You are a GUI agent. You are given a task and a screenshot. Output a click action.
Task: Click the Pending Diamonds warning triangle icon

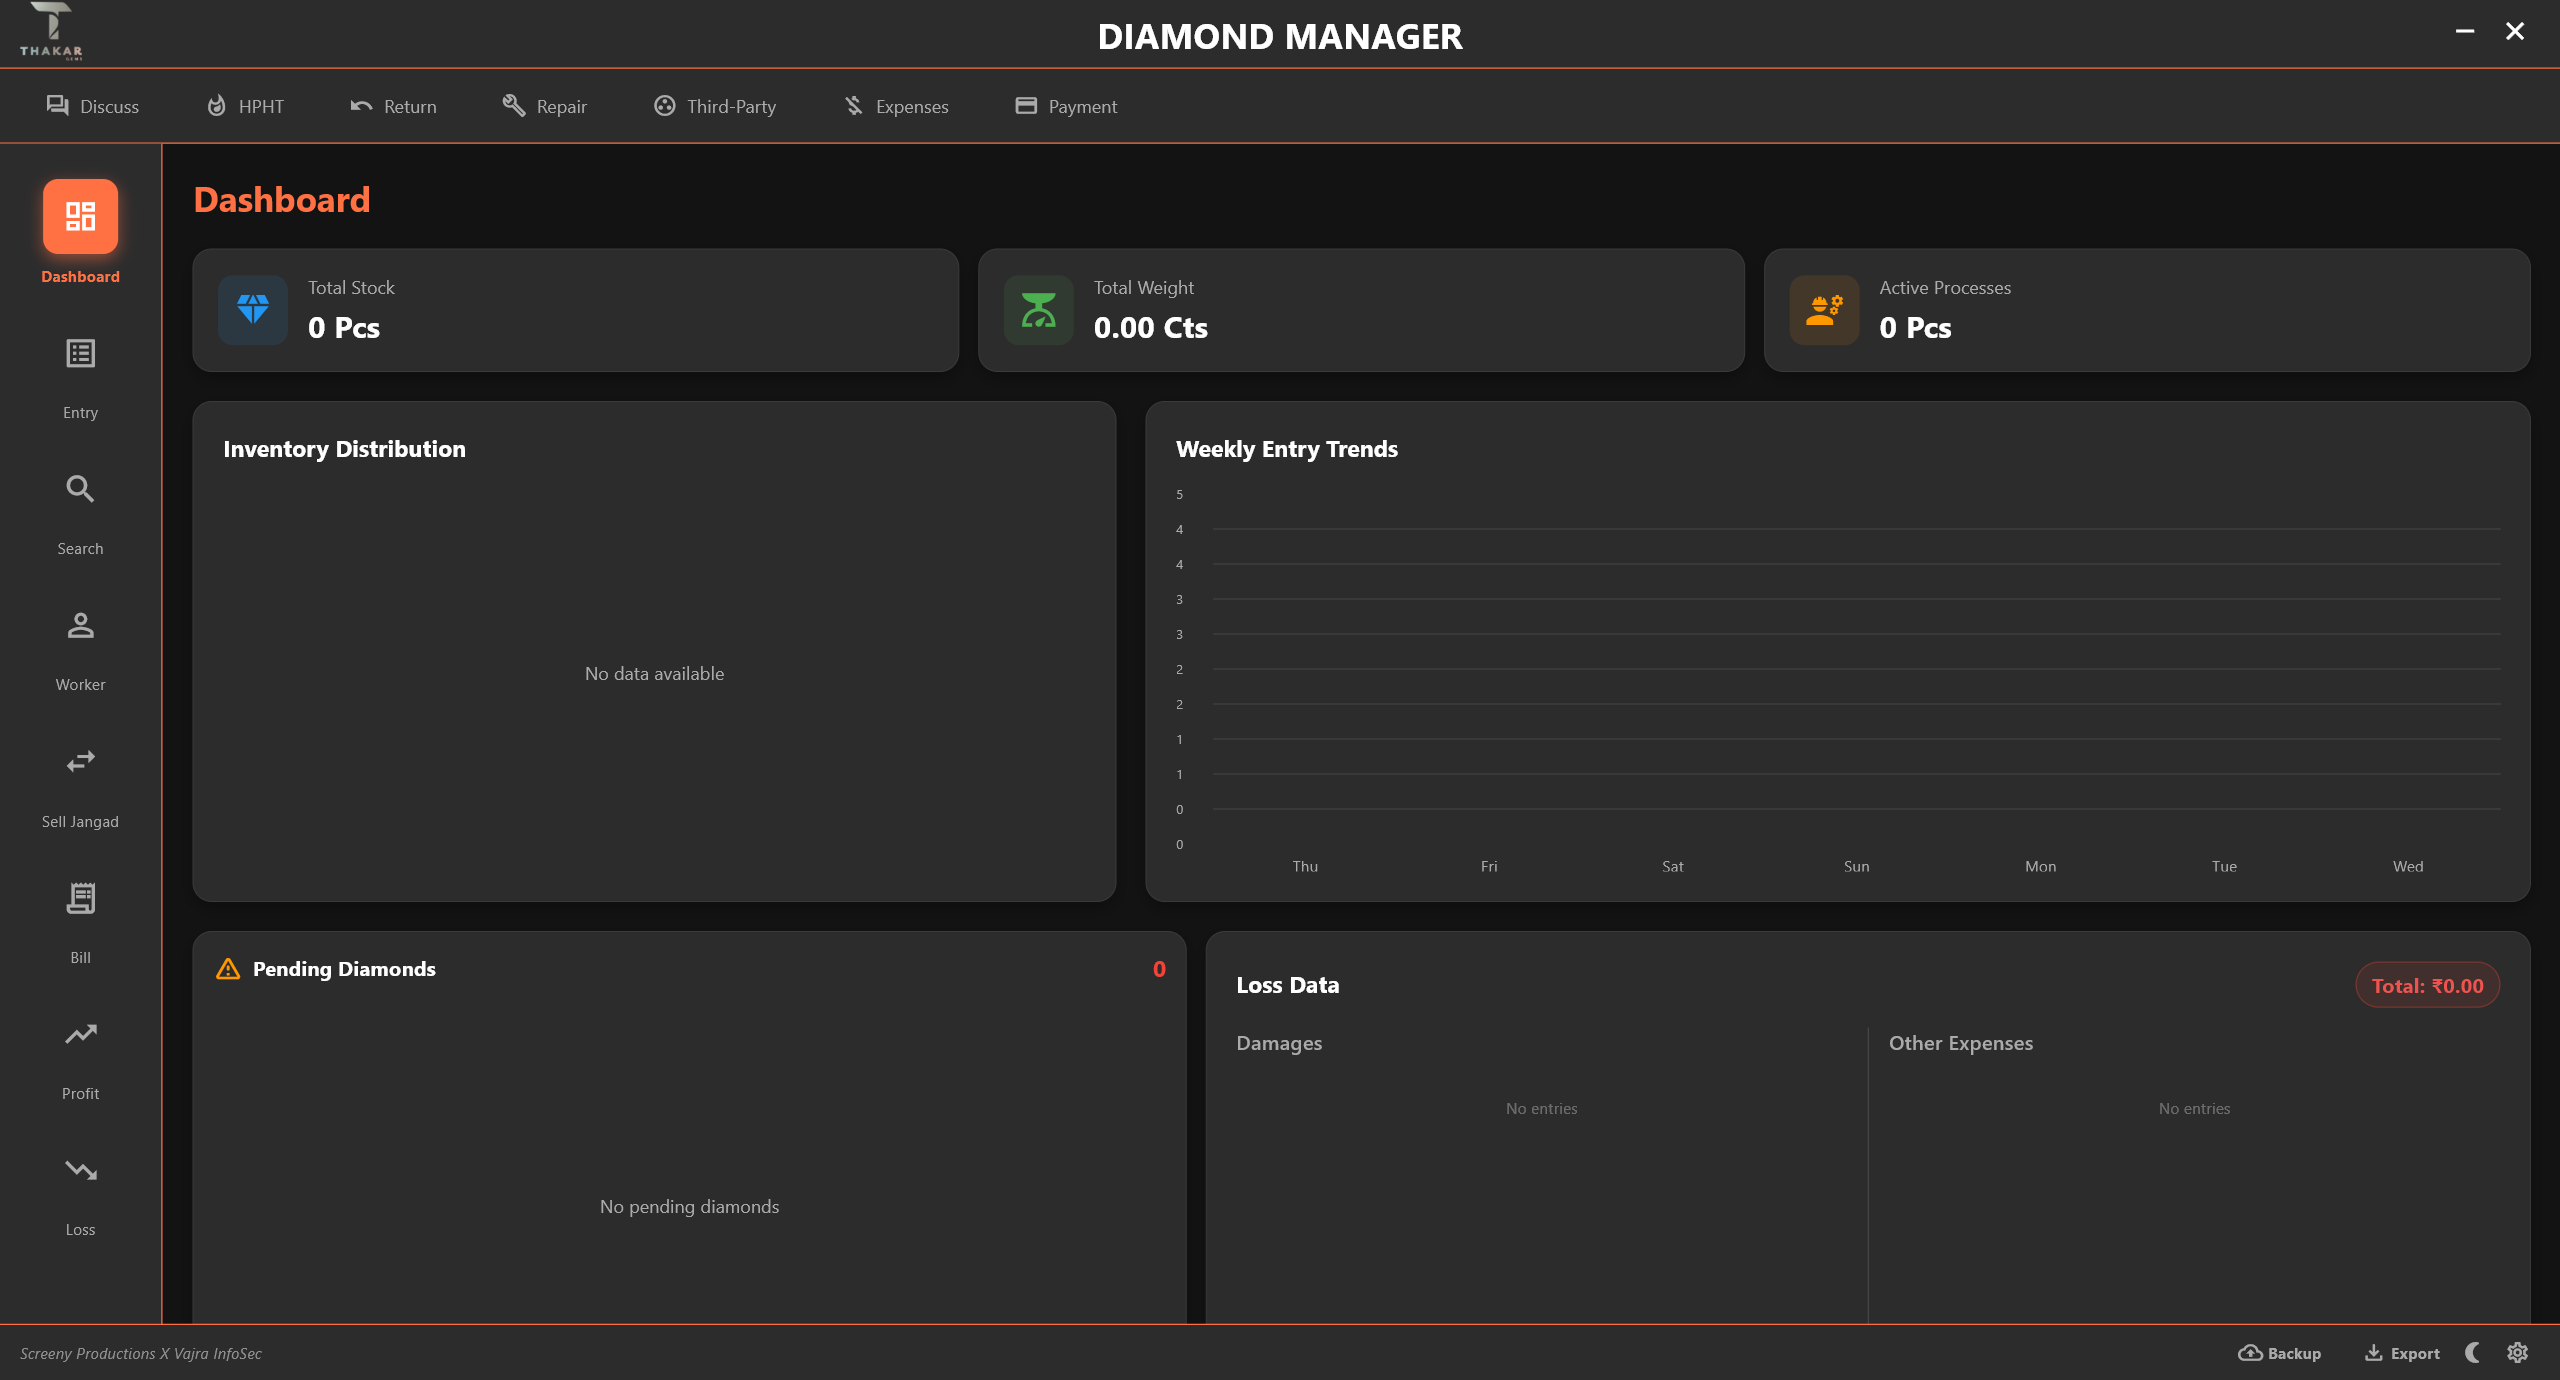click(228, 969)
